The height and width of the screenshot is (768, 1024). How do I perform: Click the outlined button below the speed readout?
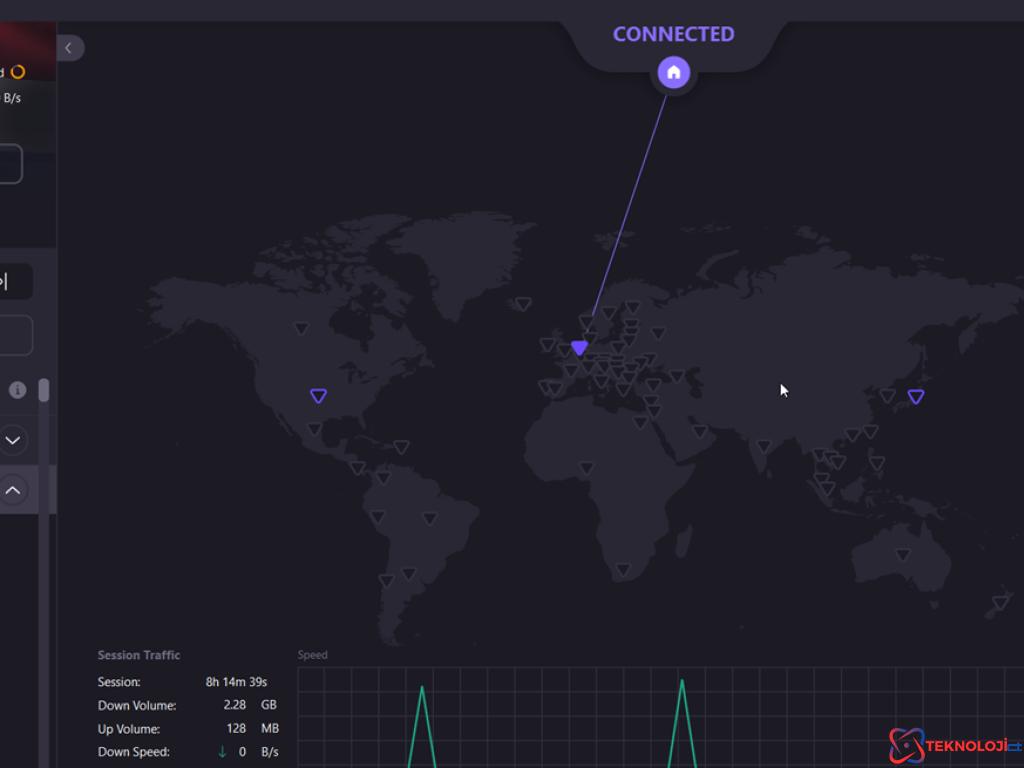pos(10,164)
